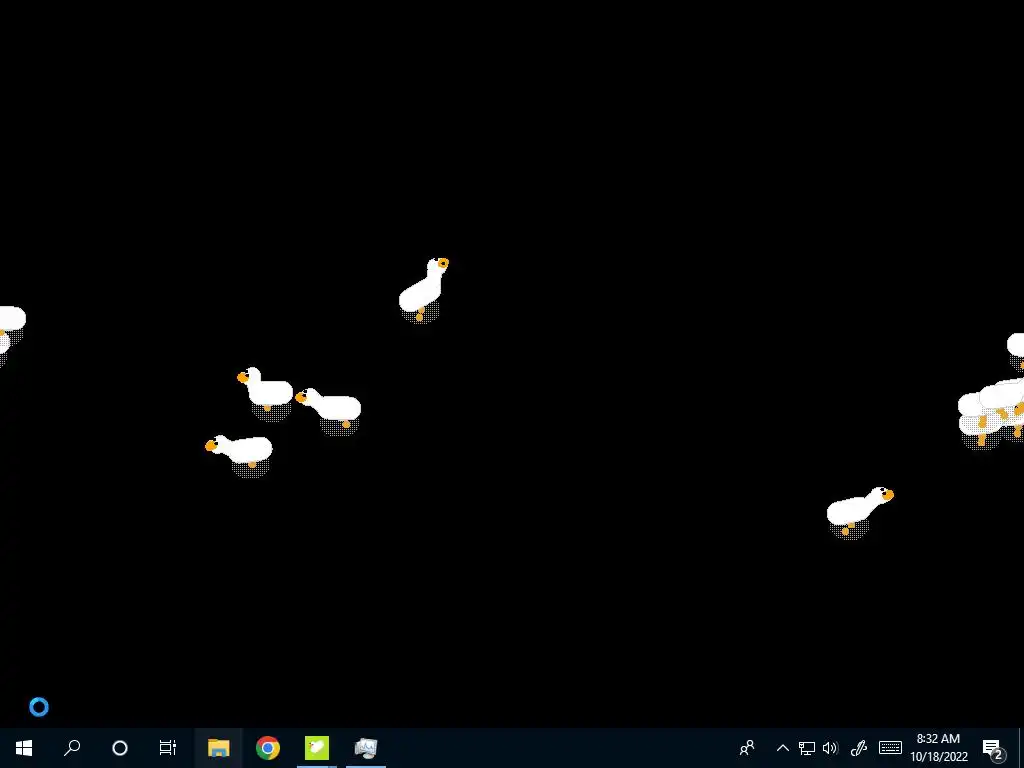This screenshot has width=1024, height=768.
Task: Open Windows Ink Workspace pen icon
Action: pos(859,748)
